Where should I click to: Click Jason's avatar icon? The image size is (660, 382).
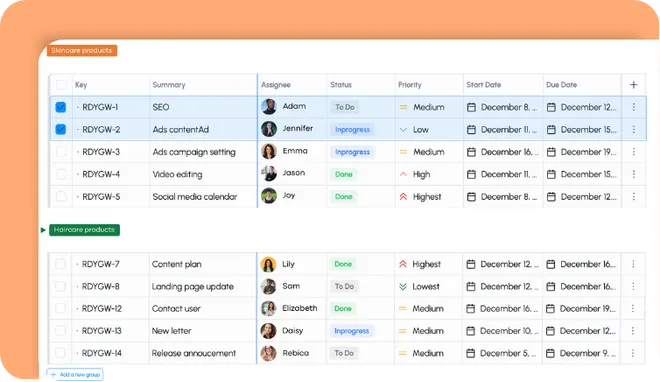point(269,173)
